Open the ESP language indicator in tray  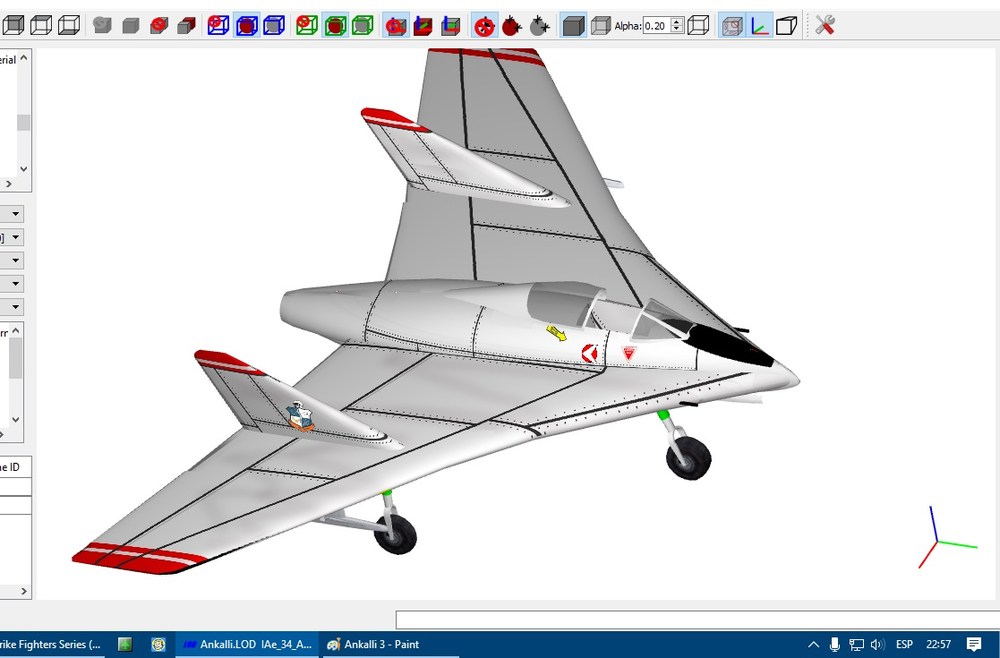(x=904, y=644)
